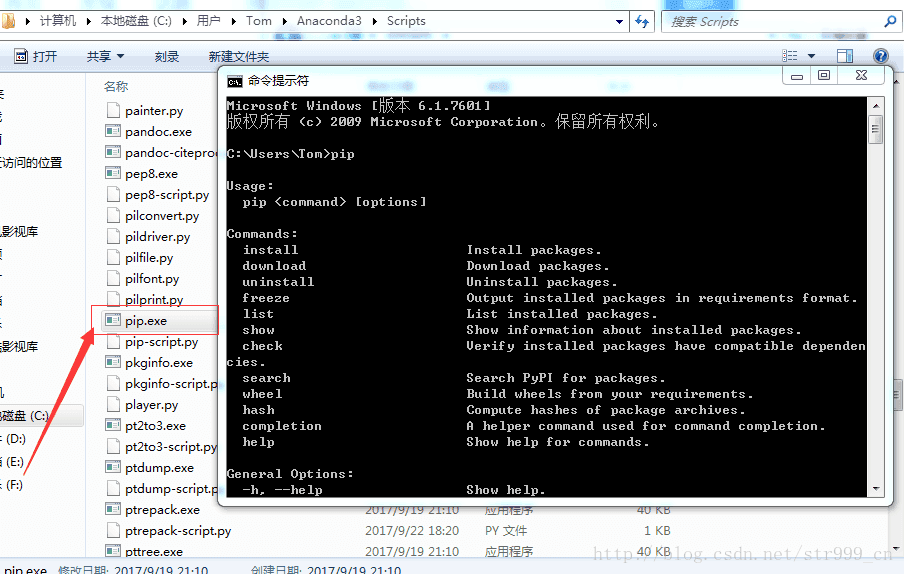Screen dimensions: 904x574
Task: Open the change view options dropdown arrow
Action: (812, 57)
